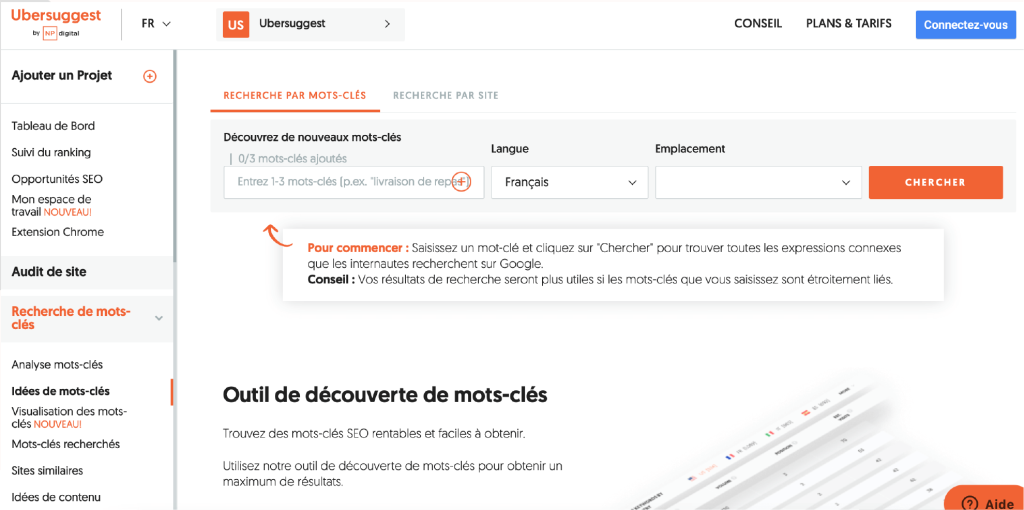Image resolution: width=1024 pixels, height=510 pixels.
Task: Click the sidebar vertical scrollbar
Action: tap(174, 157)
